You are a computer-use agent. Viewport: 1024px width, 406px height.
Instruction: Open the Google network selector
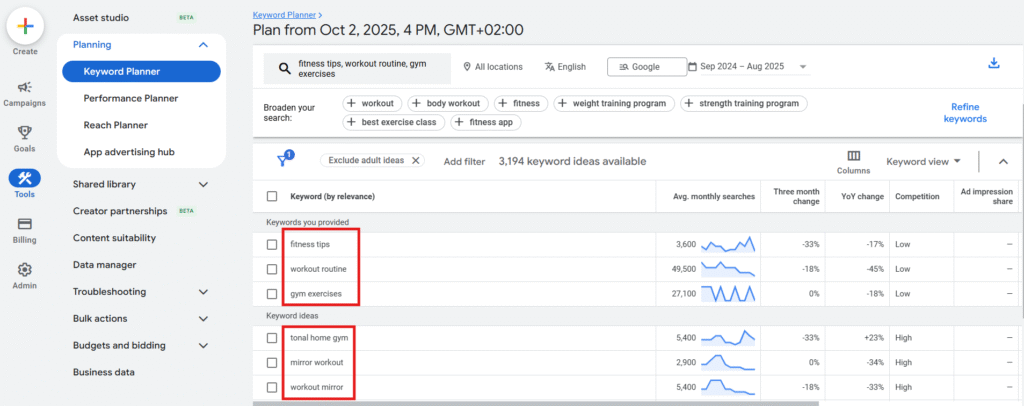coord(647,67)
